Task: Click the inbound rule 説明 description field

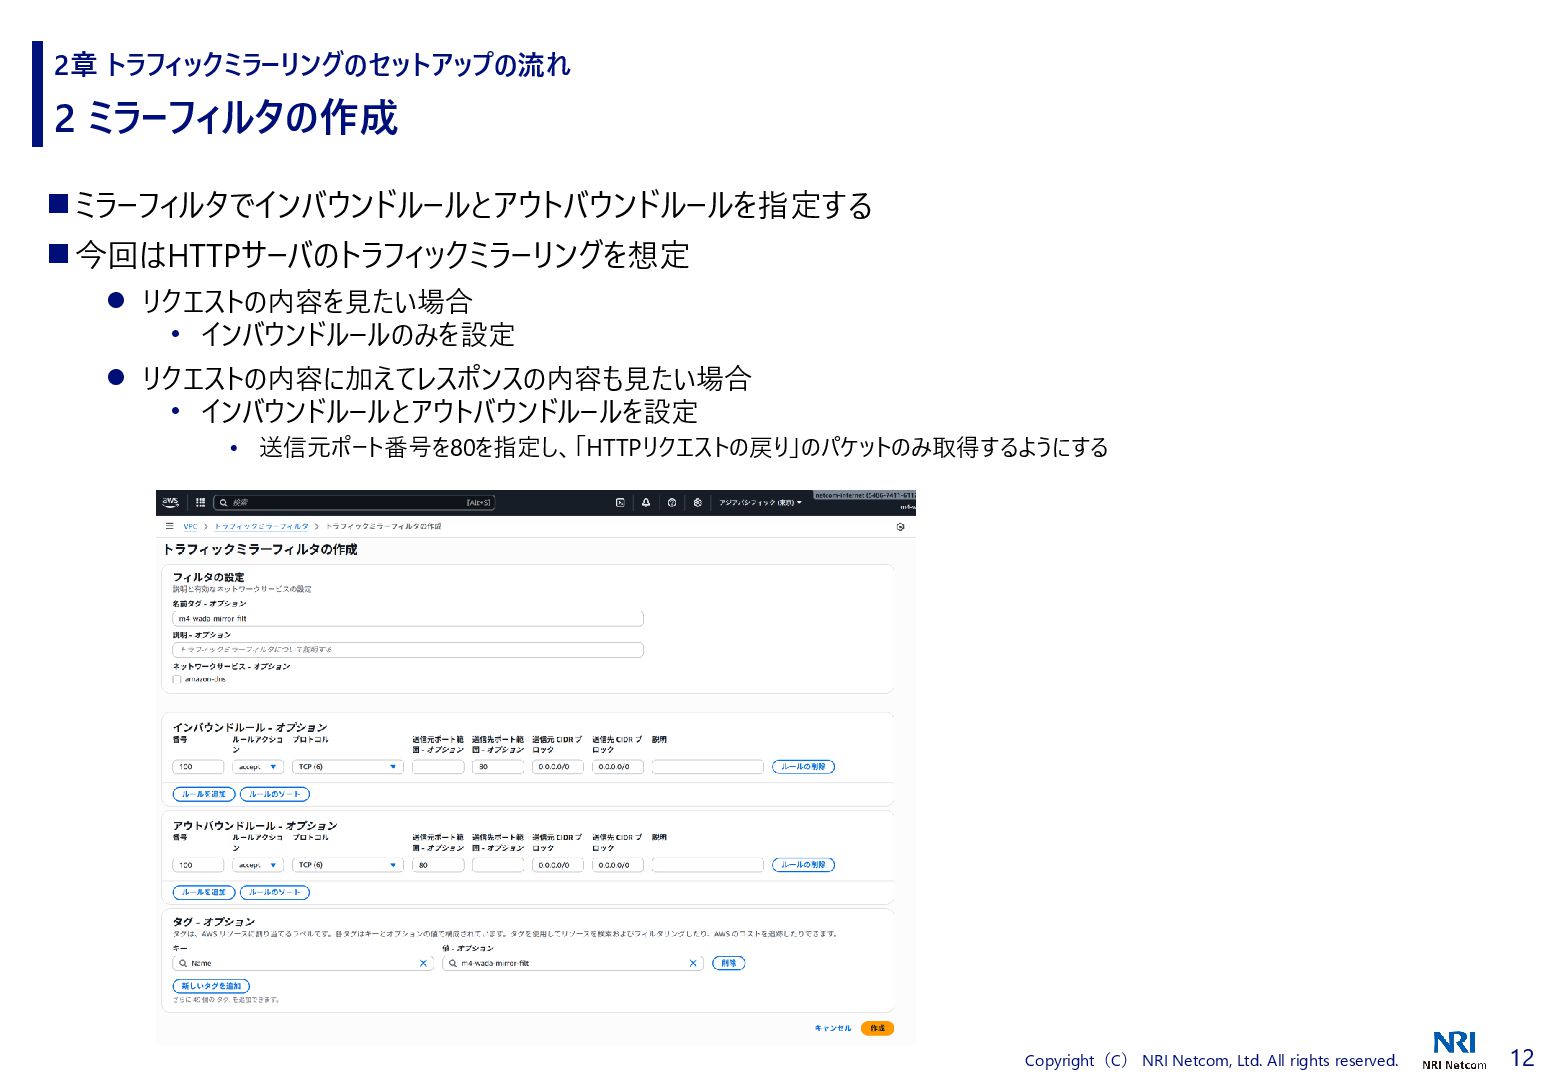Action: click(x=708, y=767)
